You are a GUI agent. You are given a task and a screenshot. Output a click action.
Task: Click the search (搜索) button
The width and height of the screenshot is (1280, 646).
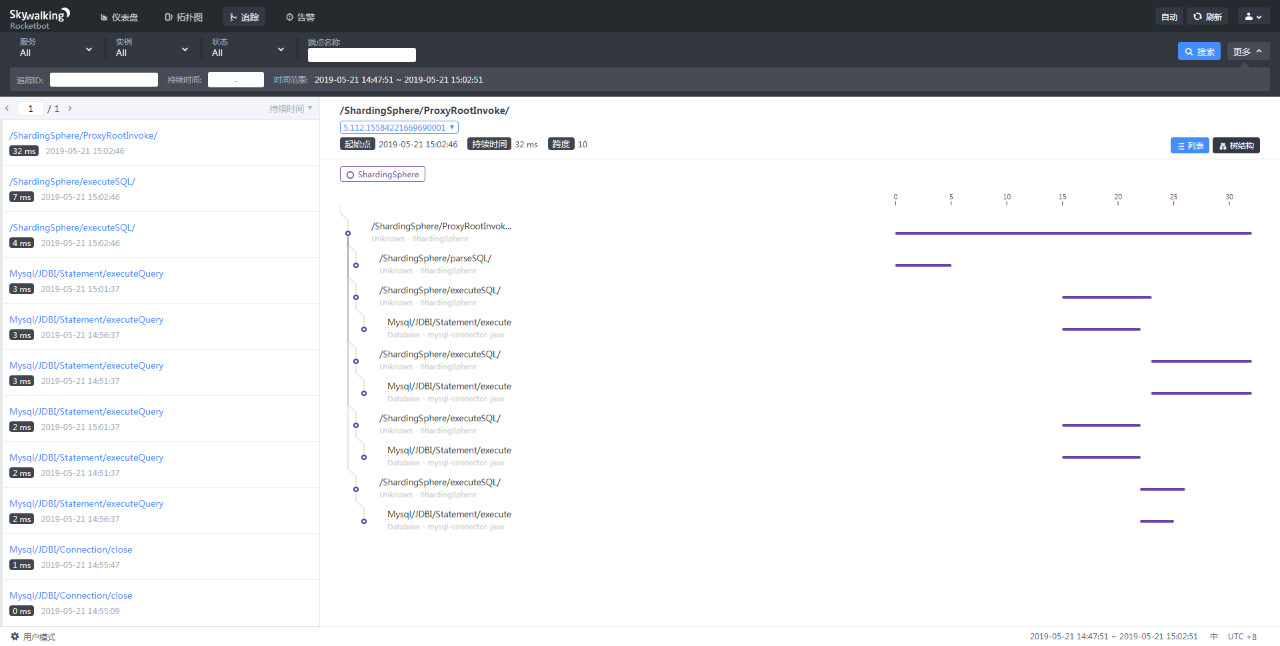pos(1199,51)
